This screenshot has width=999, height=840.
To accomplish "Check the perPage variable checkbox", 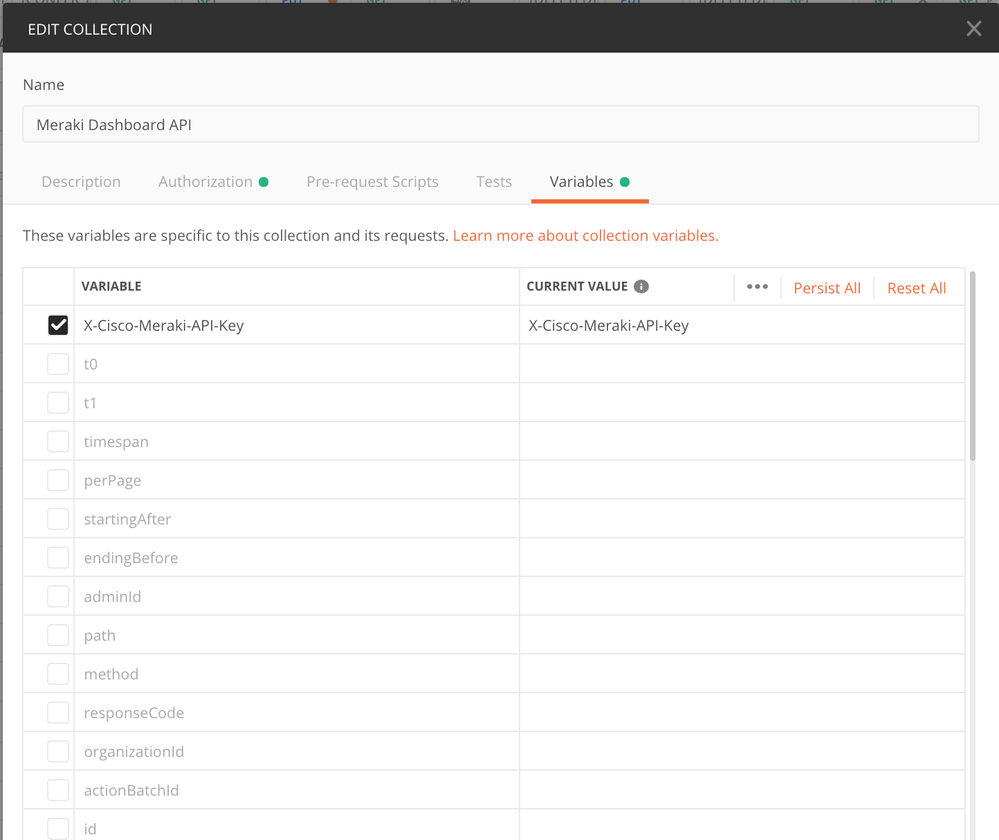I will [x=58, y=480].
